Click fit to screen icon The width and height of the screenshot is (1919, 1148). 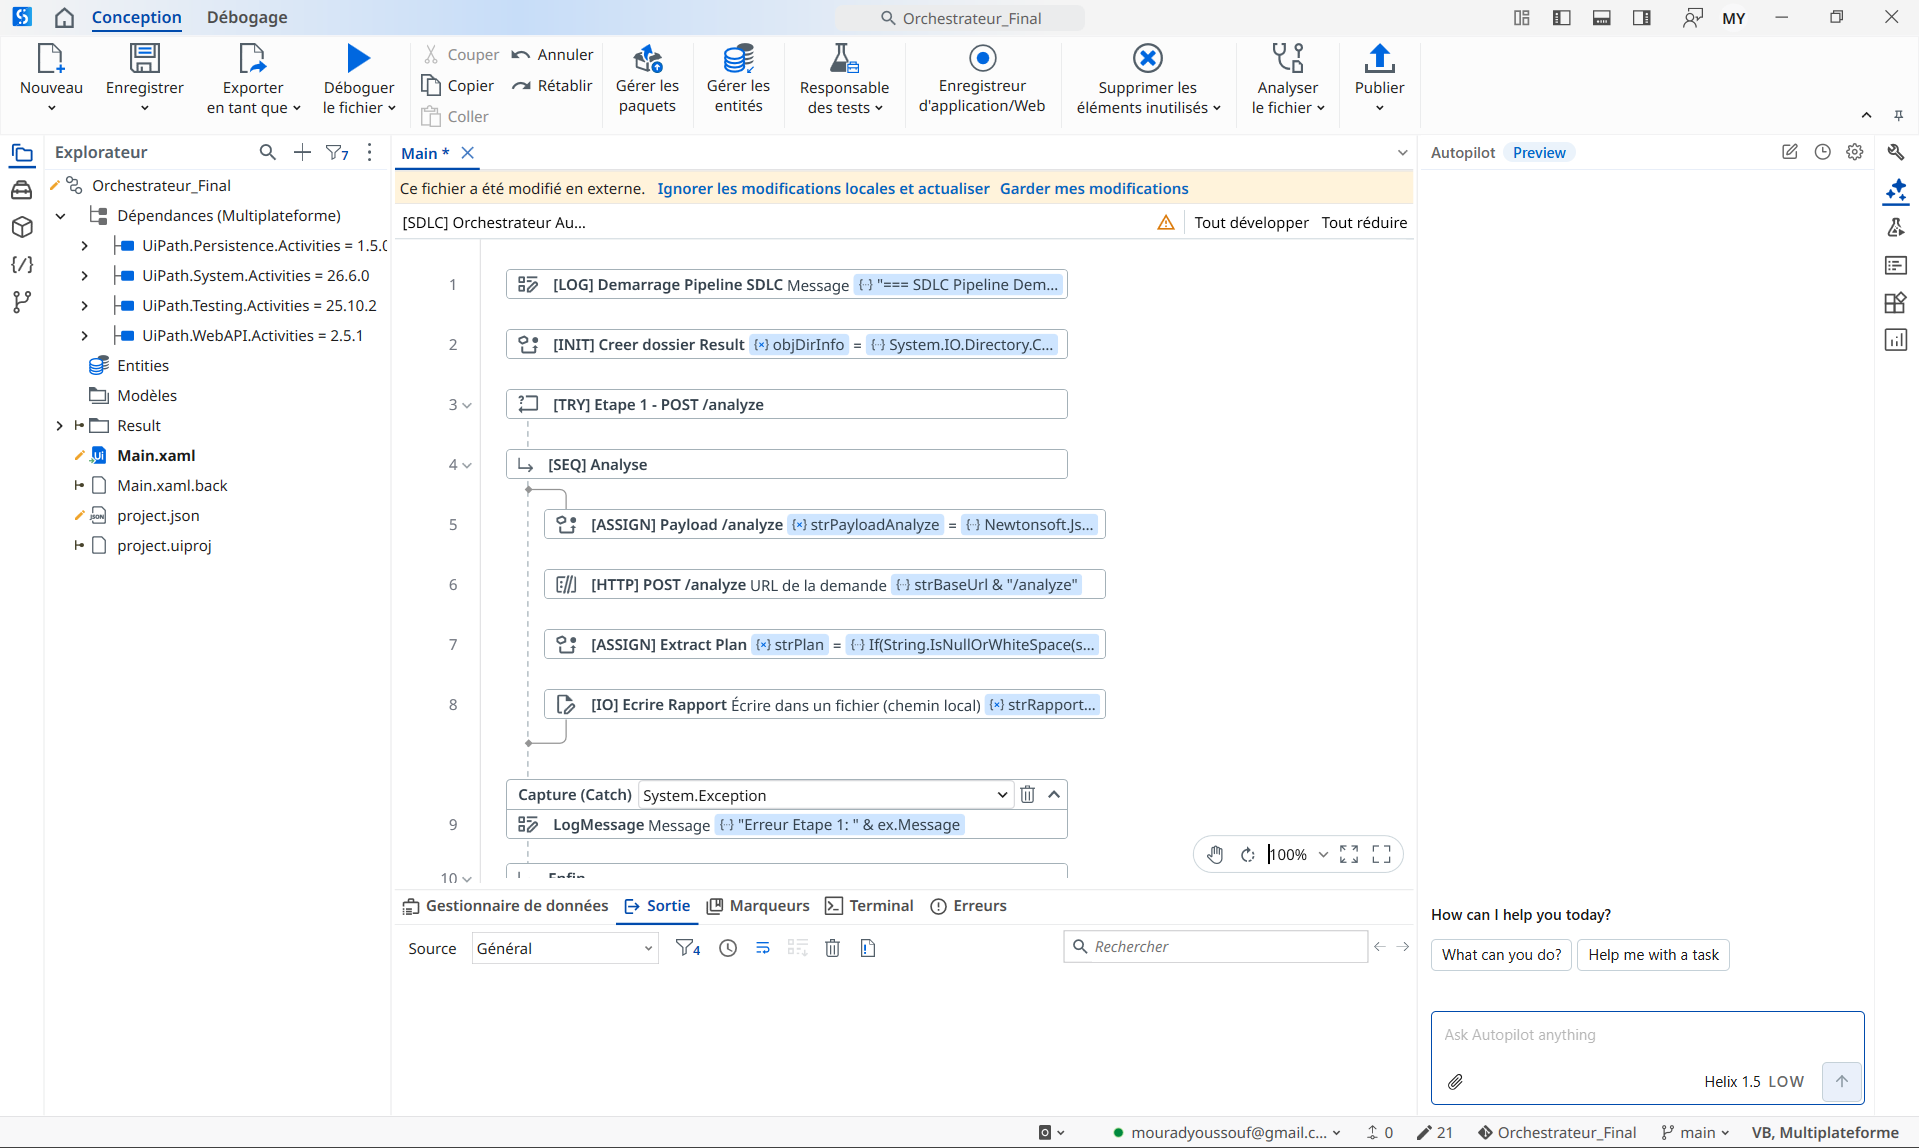(x=1349, y=855)
